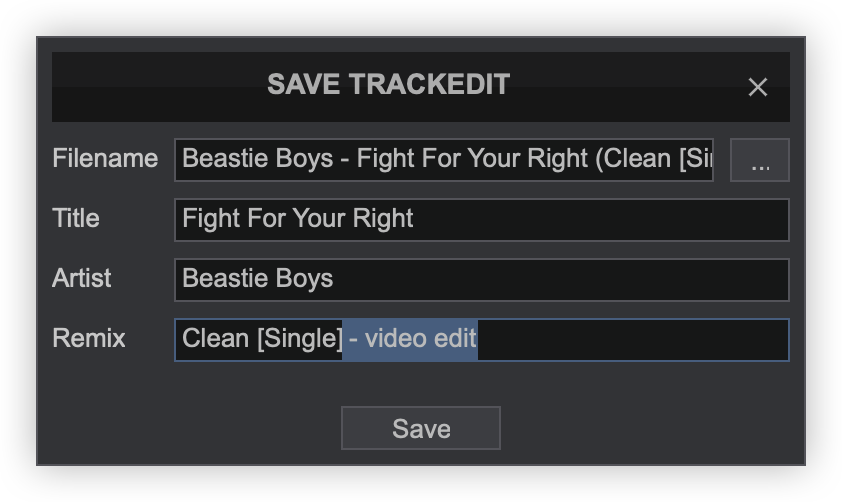Select the Artist input field
Screen dimensions: 842x502
click(x=600, y=280)
